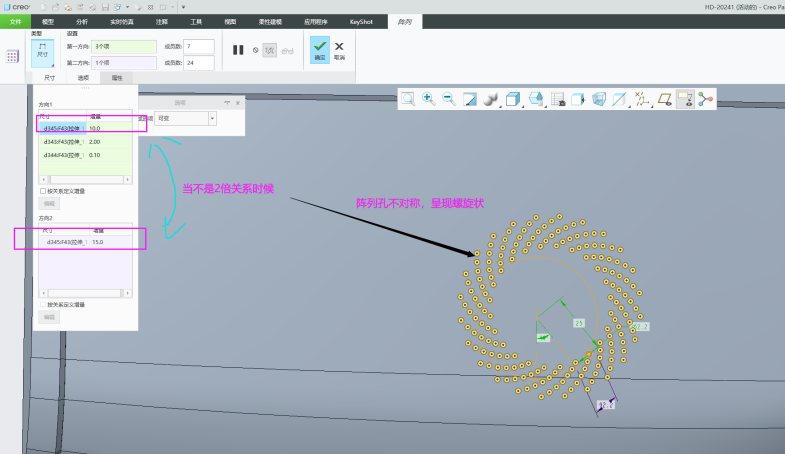
Task: Open the 可变 regeneration option dropdown
Action: click(x=212, y=118)
